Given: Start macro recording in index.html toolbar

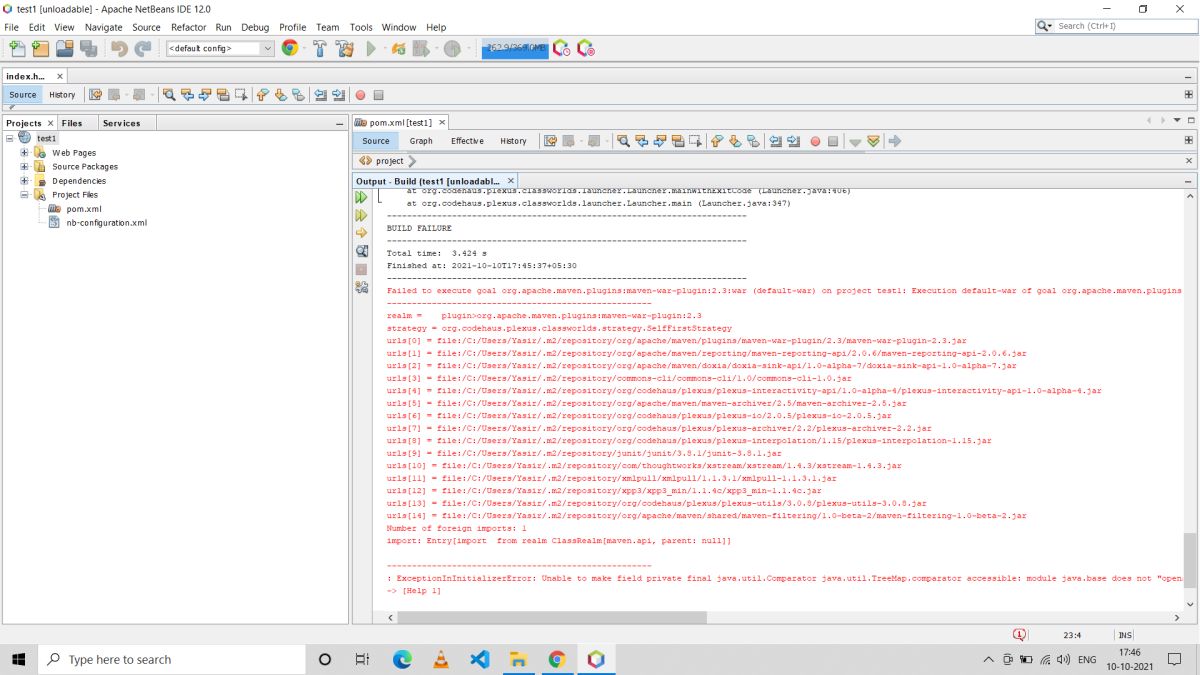Looking at the screenshot, I should point(360,95).
